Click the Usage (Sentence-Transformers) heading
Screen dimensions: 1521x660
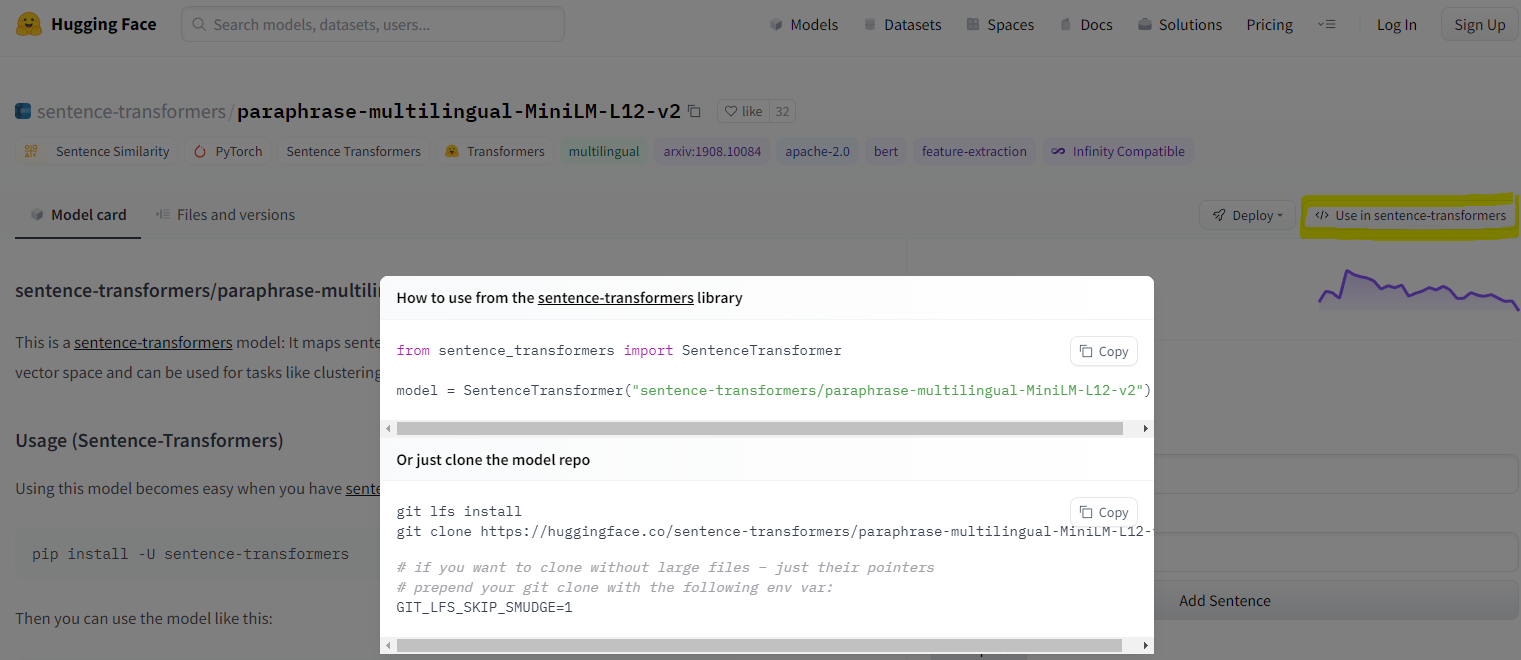[149, 440]
